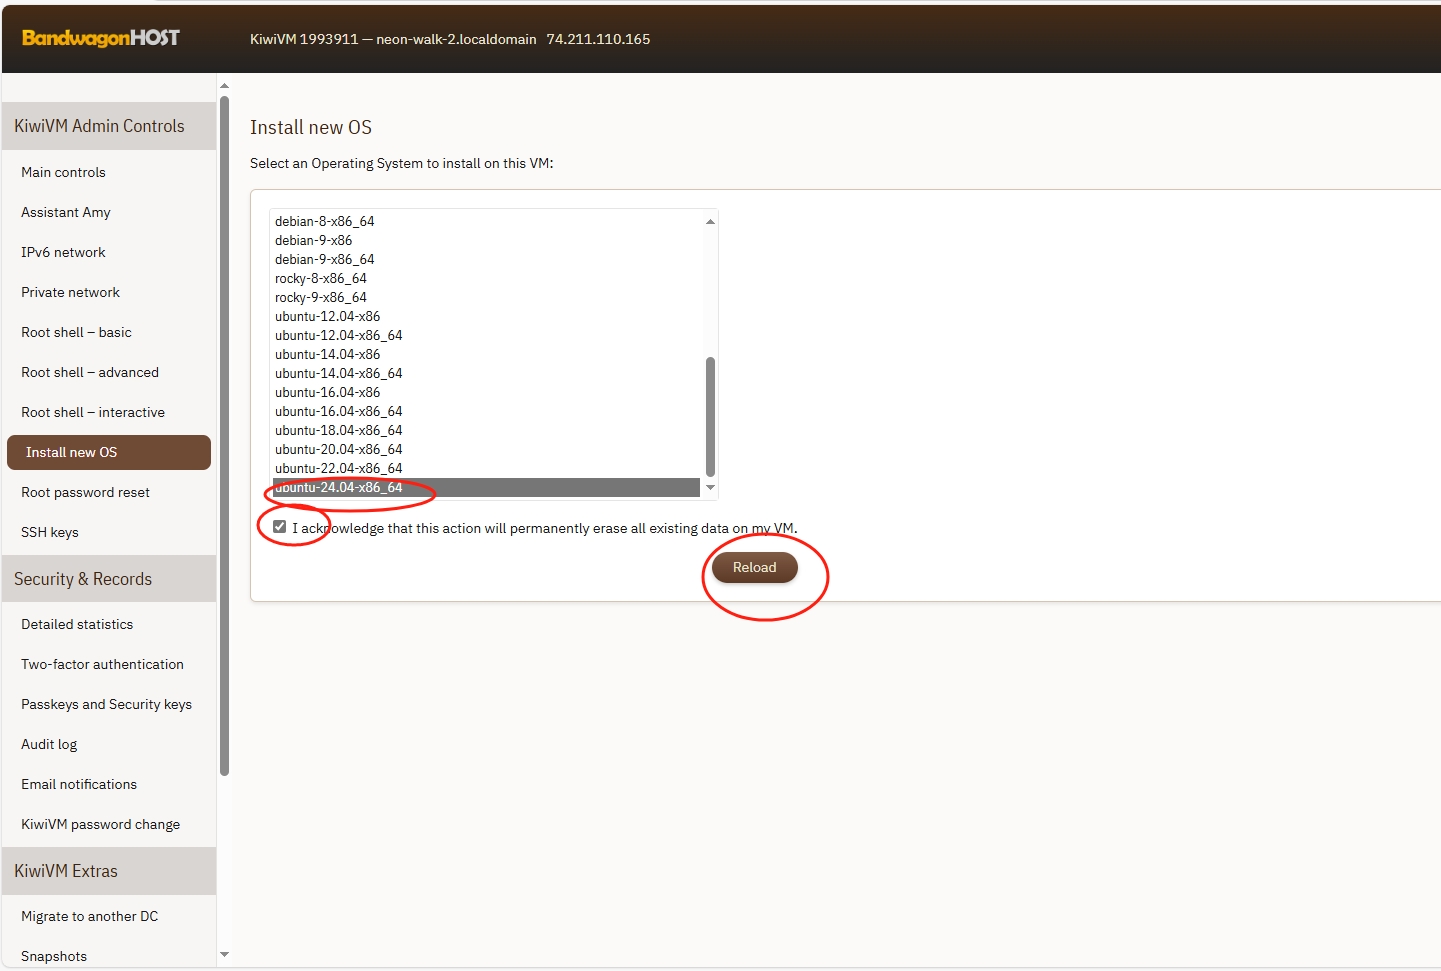Viewport: 1441px width, 971px height.
Task: Click the IP address 74.211.110.165
Action: (598, 39)
